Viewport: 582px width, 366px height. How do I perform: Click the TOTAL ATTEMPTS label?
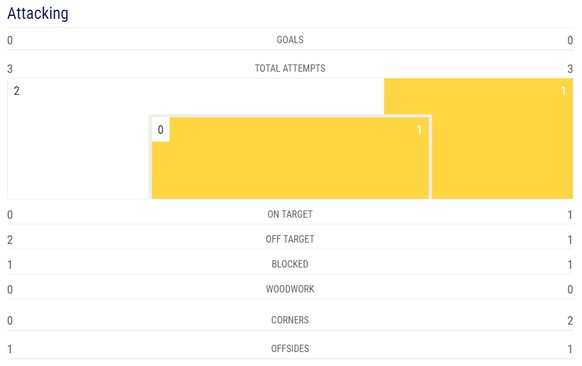pyautogui.click(x=290, y=68)
